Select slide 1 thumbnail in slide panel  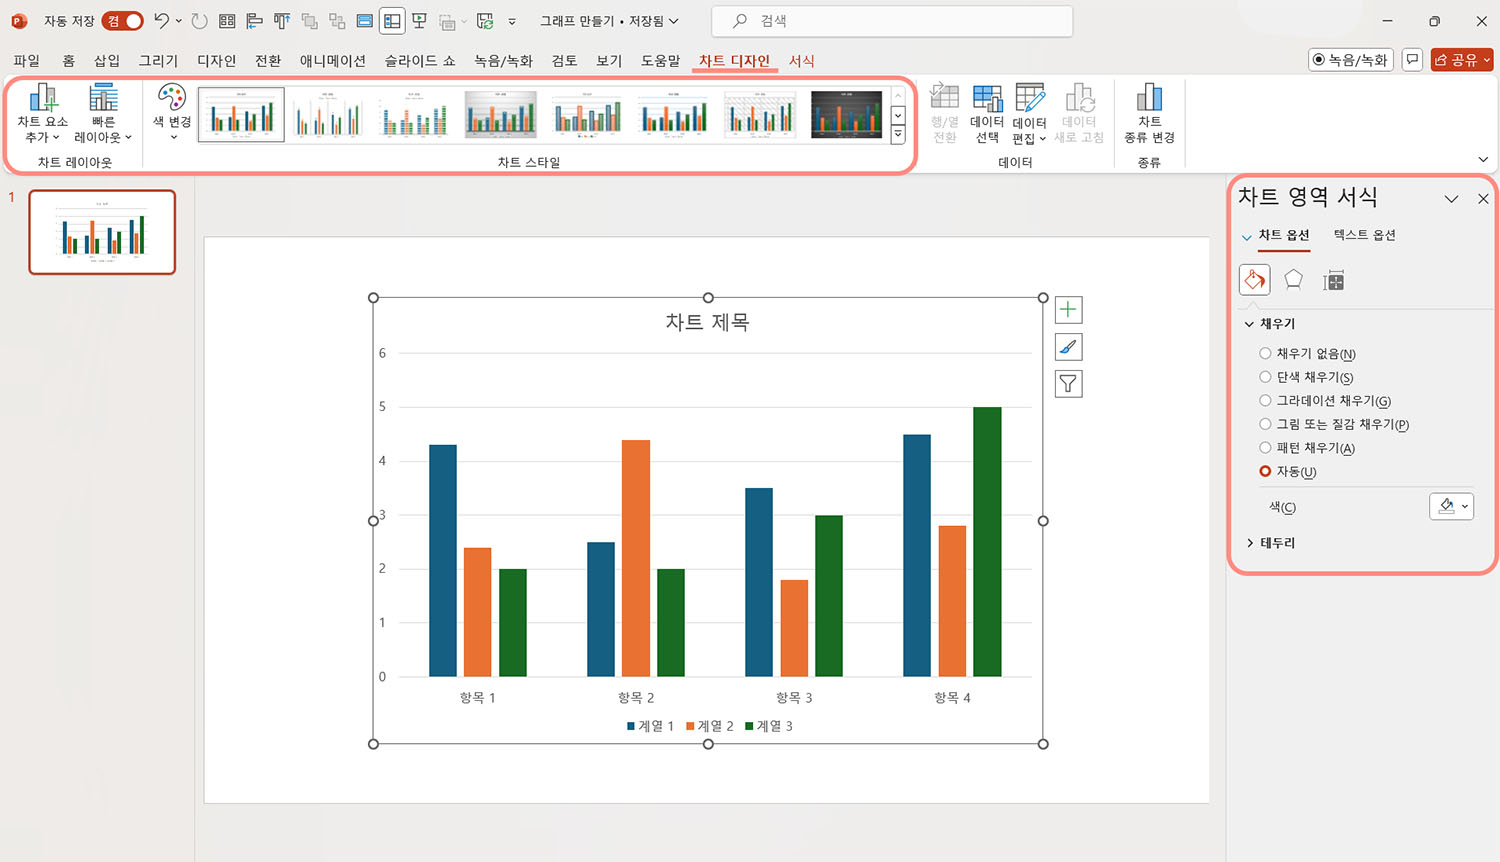[x=102, y=232]
